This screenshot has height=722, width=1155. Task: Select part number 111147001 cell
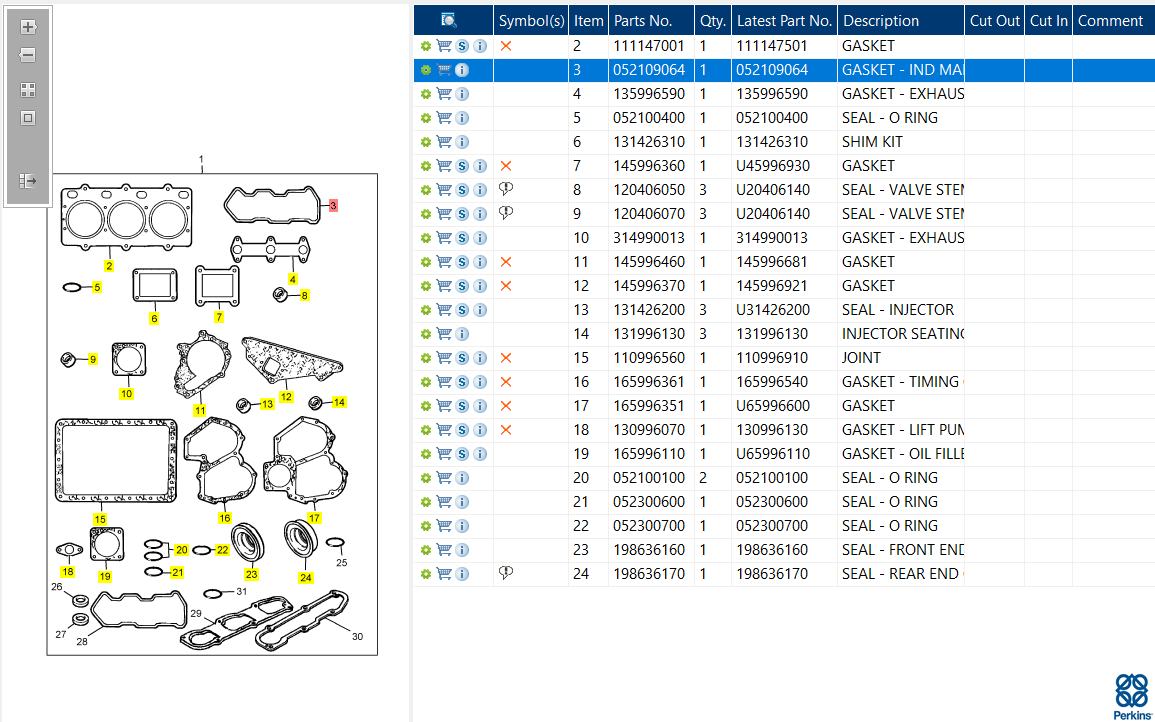point(649,46)
